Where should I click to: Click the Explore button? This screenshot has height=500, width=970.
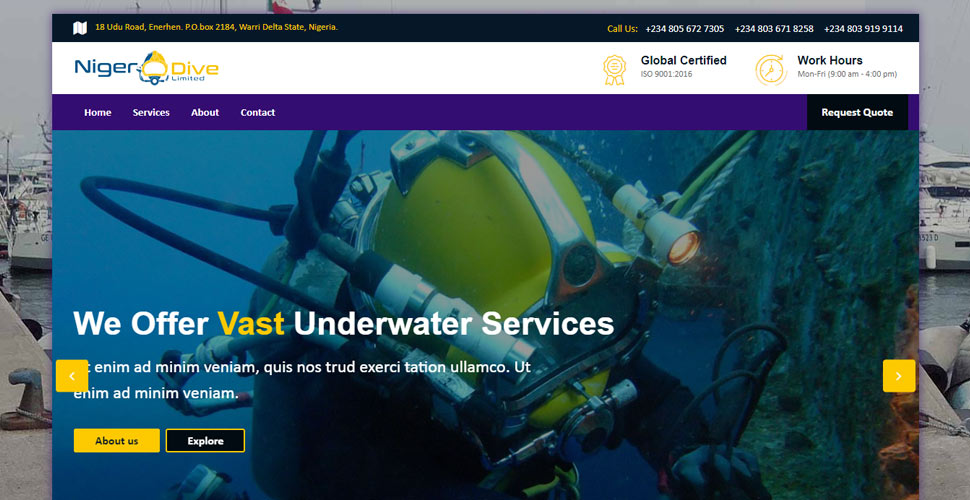point(205,441)
